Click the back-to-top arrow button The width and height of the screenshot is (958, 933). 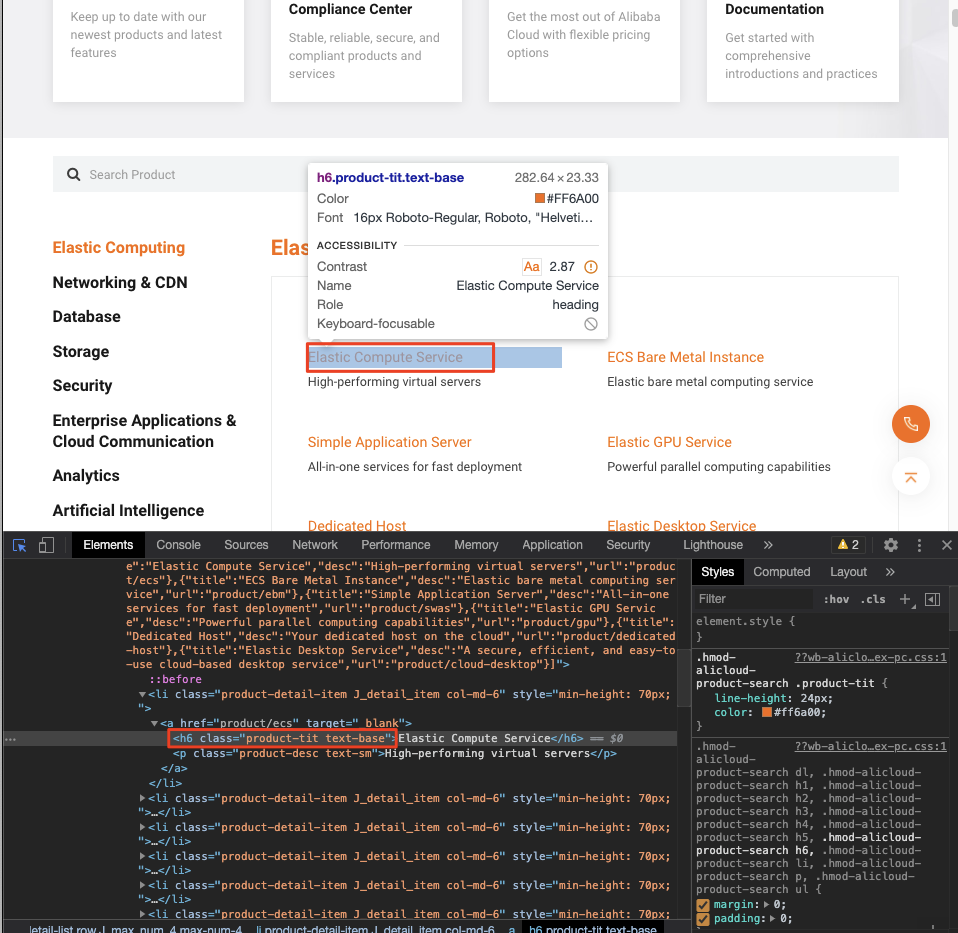910,477
